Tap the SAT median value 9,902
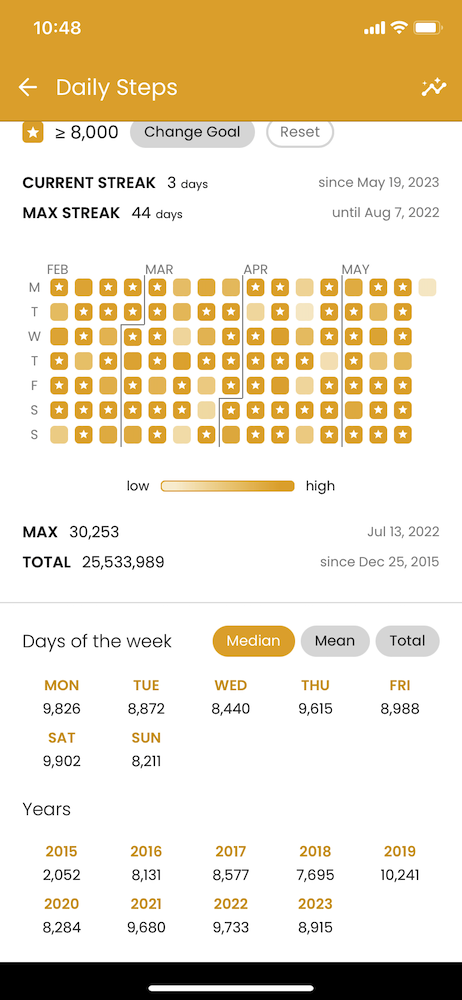Viewport: 462px width, 1000px height. pos(62,761)
